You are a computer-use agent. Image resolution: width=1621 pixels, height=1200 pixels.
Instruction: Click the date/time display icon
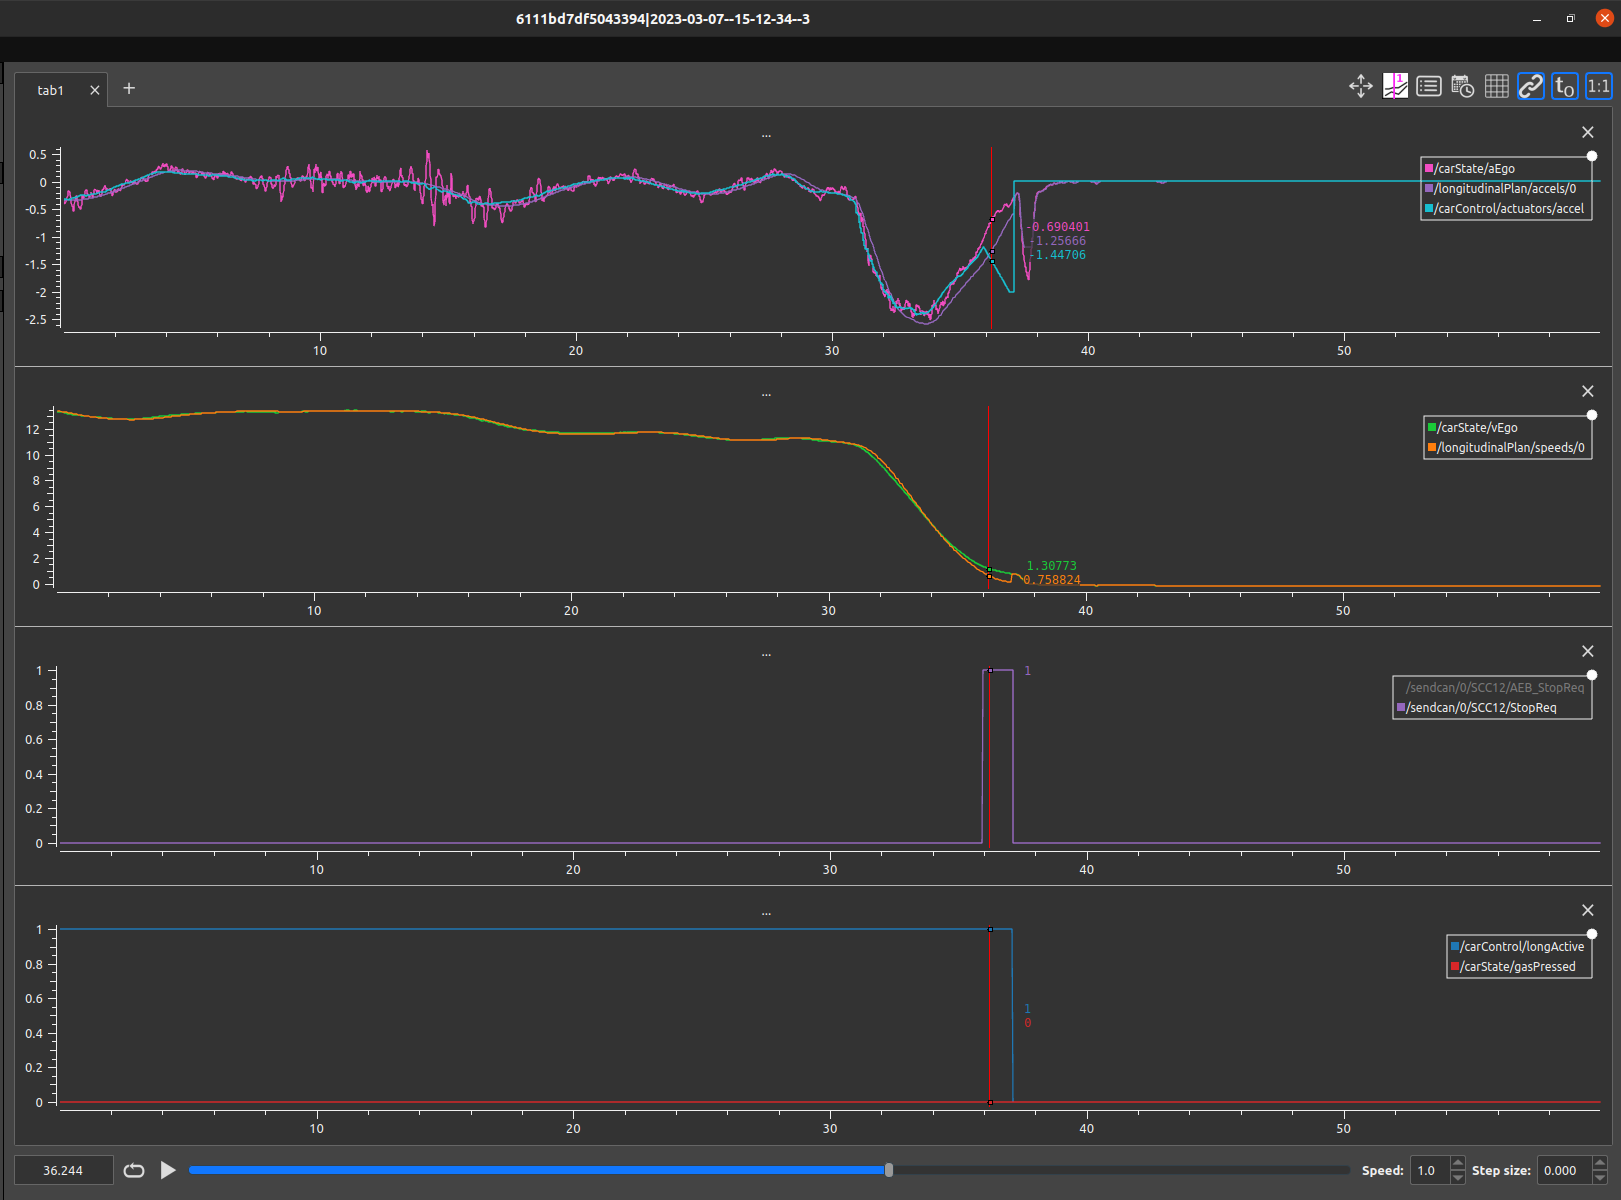click(1463, 86)
